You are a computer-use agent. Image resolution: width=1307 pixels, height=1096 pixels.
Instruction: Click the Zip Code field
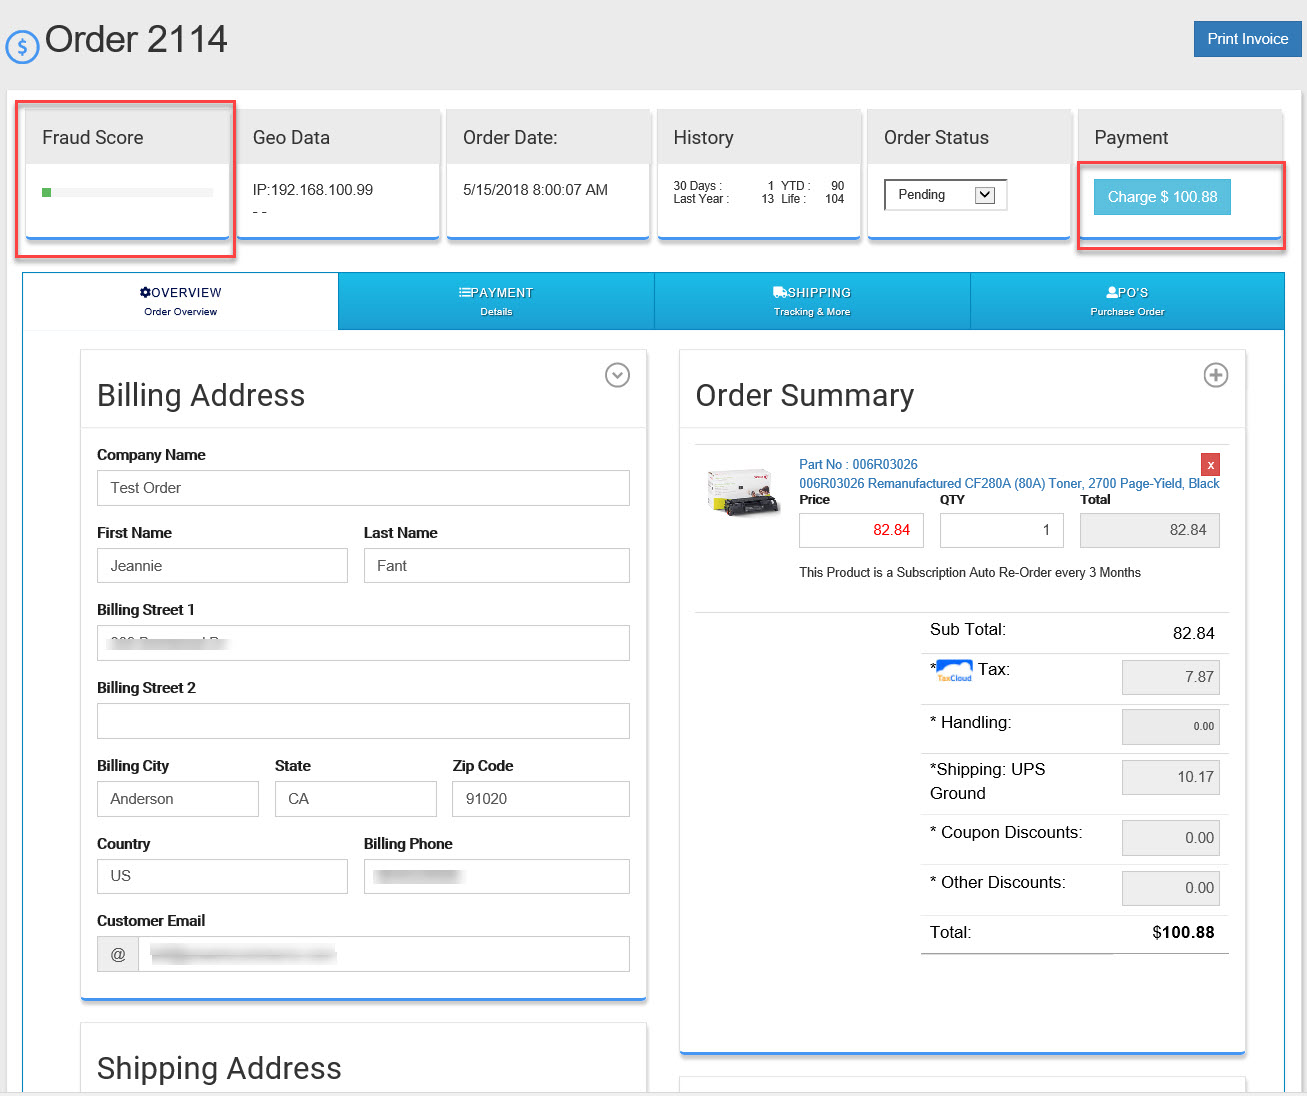point(540,799)
